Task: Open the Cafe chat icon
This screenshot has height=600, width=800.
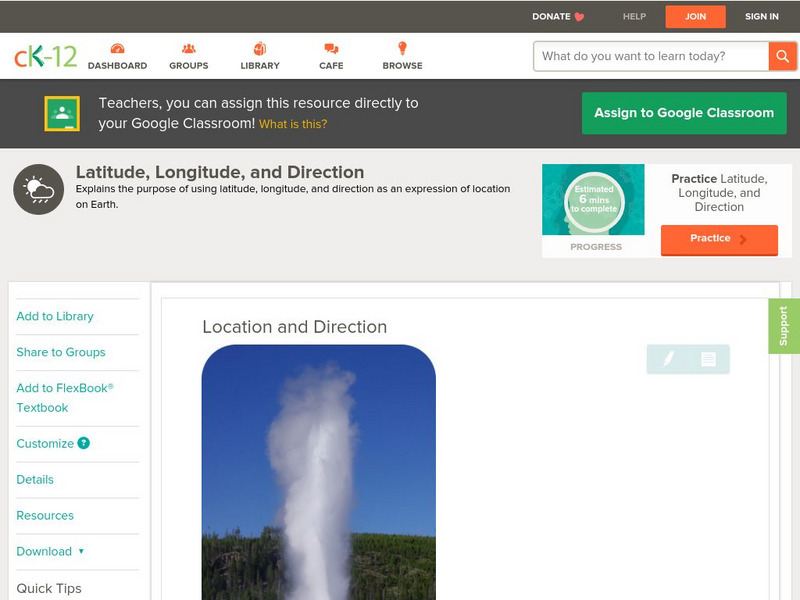Action: tap(331, 49)
